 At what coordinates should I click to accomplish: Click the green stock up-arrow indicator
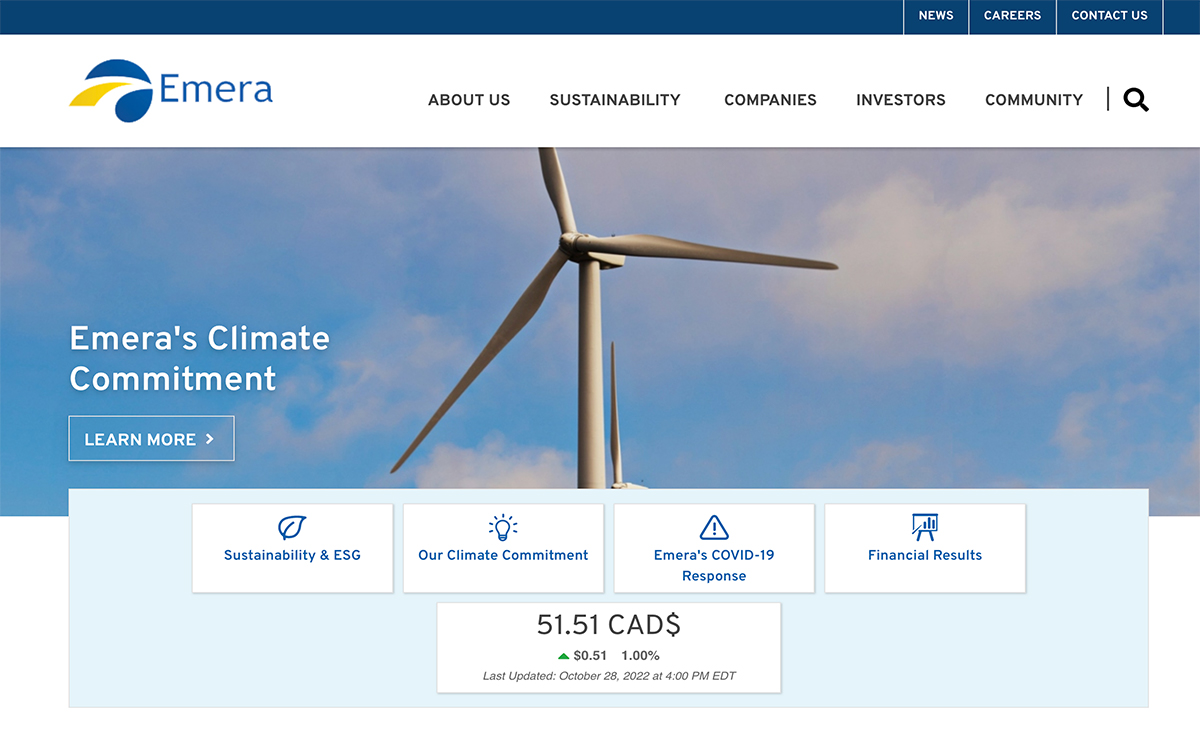click(563, 656)
